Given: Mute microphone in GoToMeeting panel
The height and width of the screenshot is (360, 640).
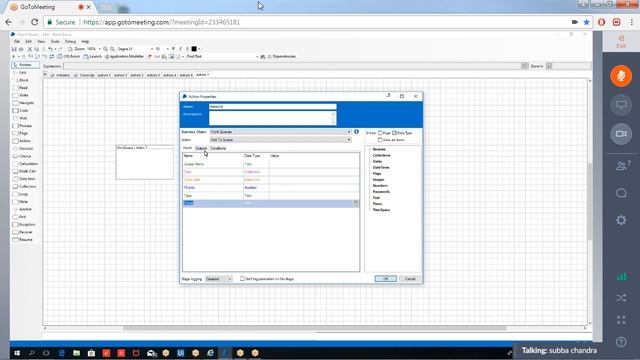Looking at the screenshot, I should coord(621,76).
